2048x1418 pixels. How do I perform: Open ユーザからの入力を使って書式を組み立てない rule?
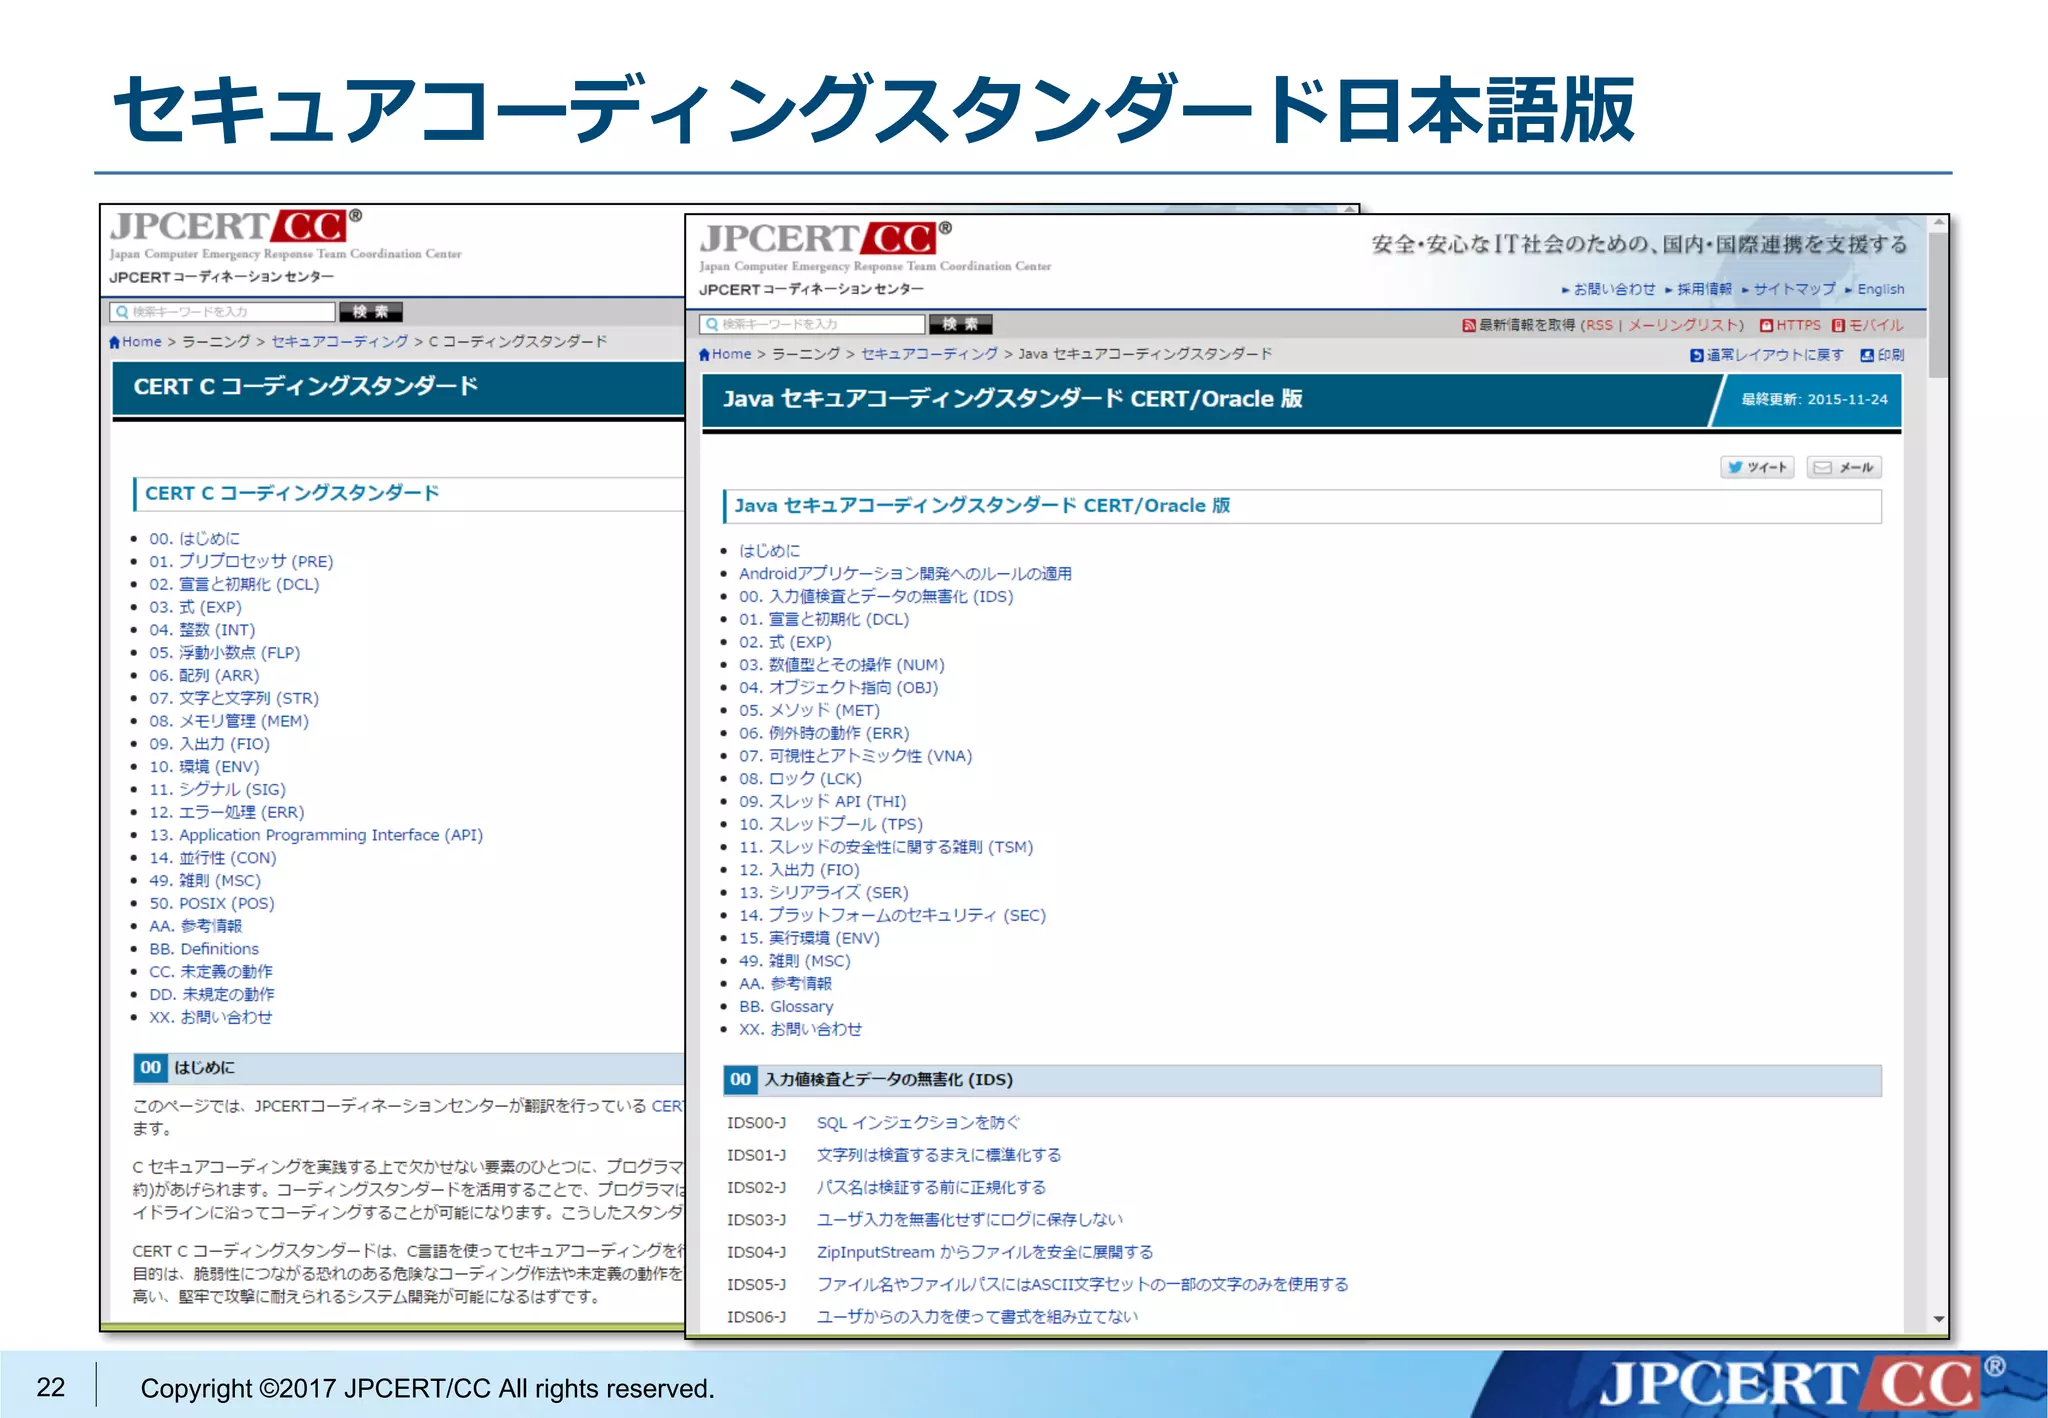pos(977,1317)
